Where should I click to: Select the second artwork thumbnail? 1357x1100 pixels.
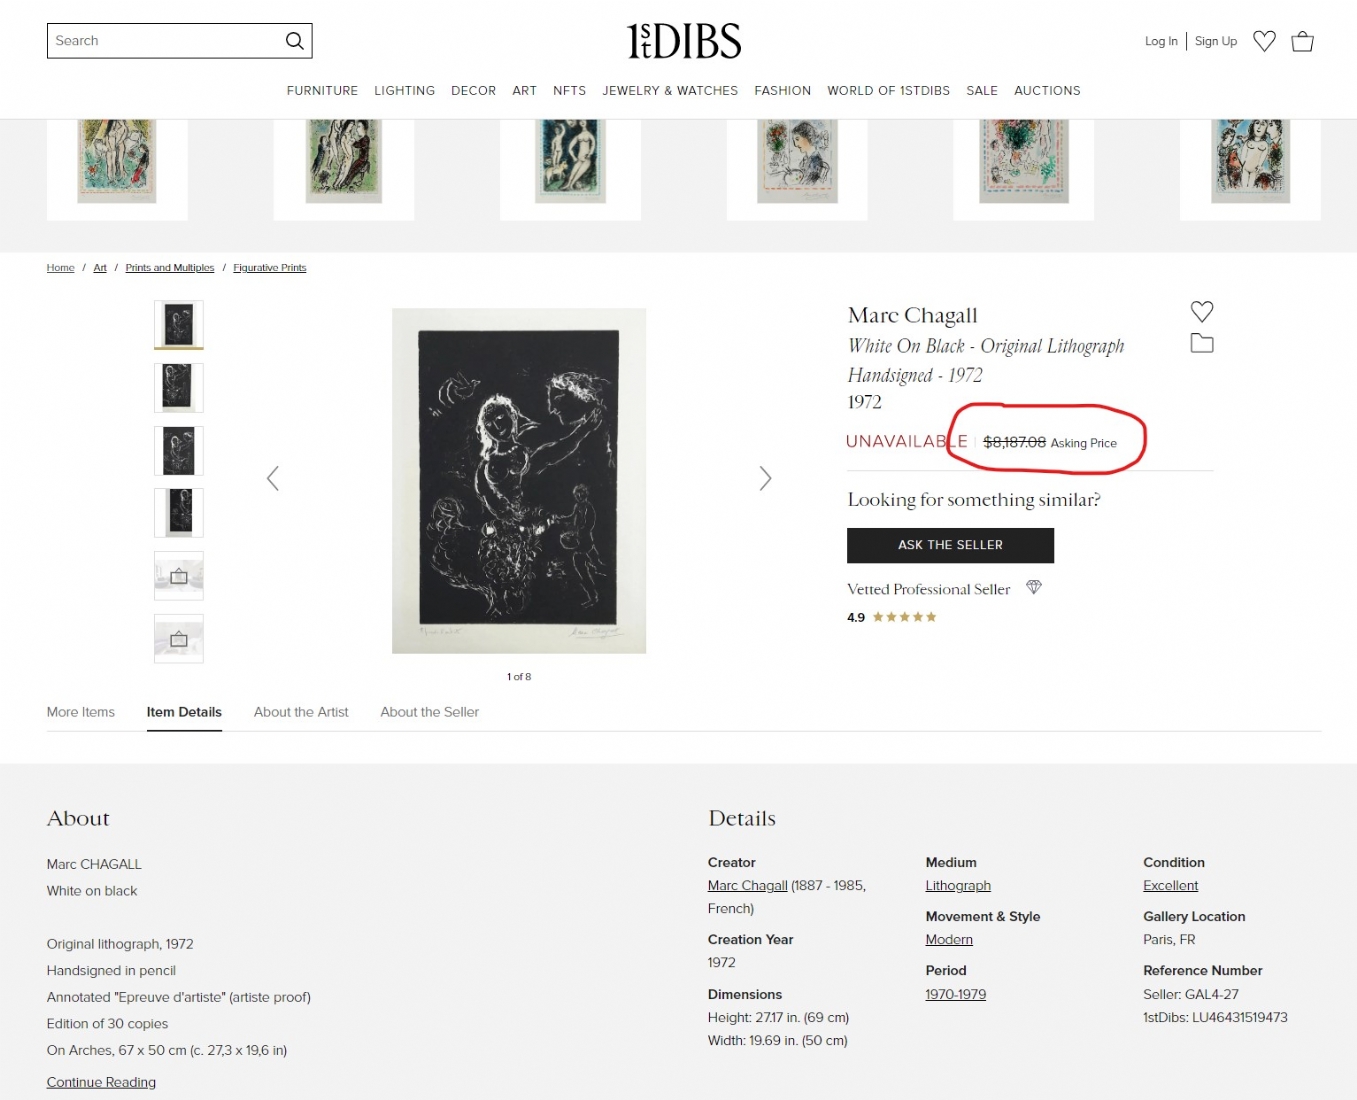tap(179, 388)
